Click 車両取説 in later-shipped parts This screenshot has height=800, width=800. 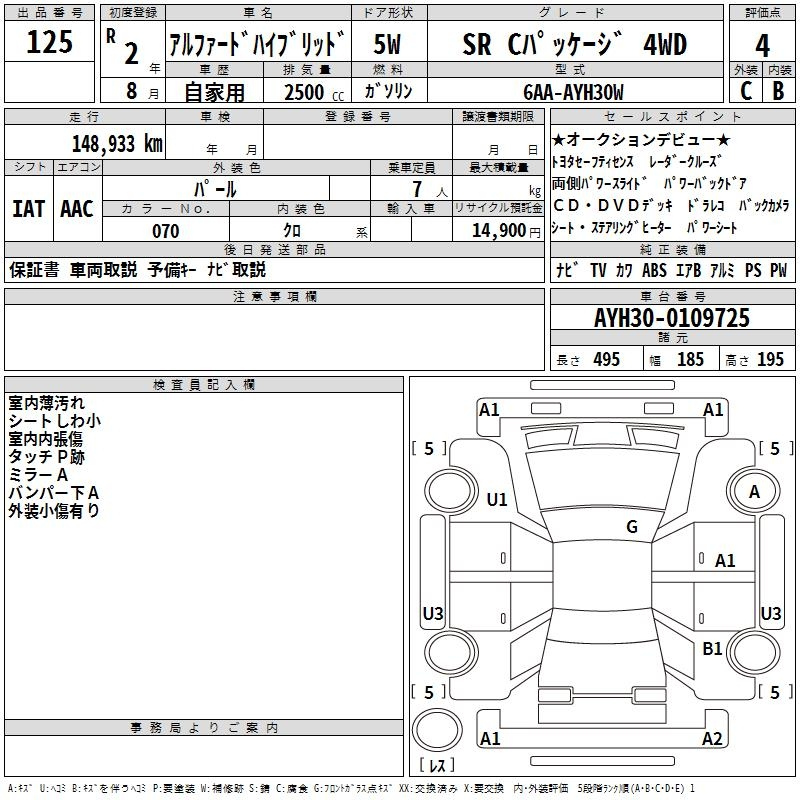click(x=104, y=270)
